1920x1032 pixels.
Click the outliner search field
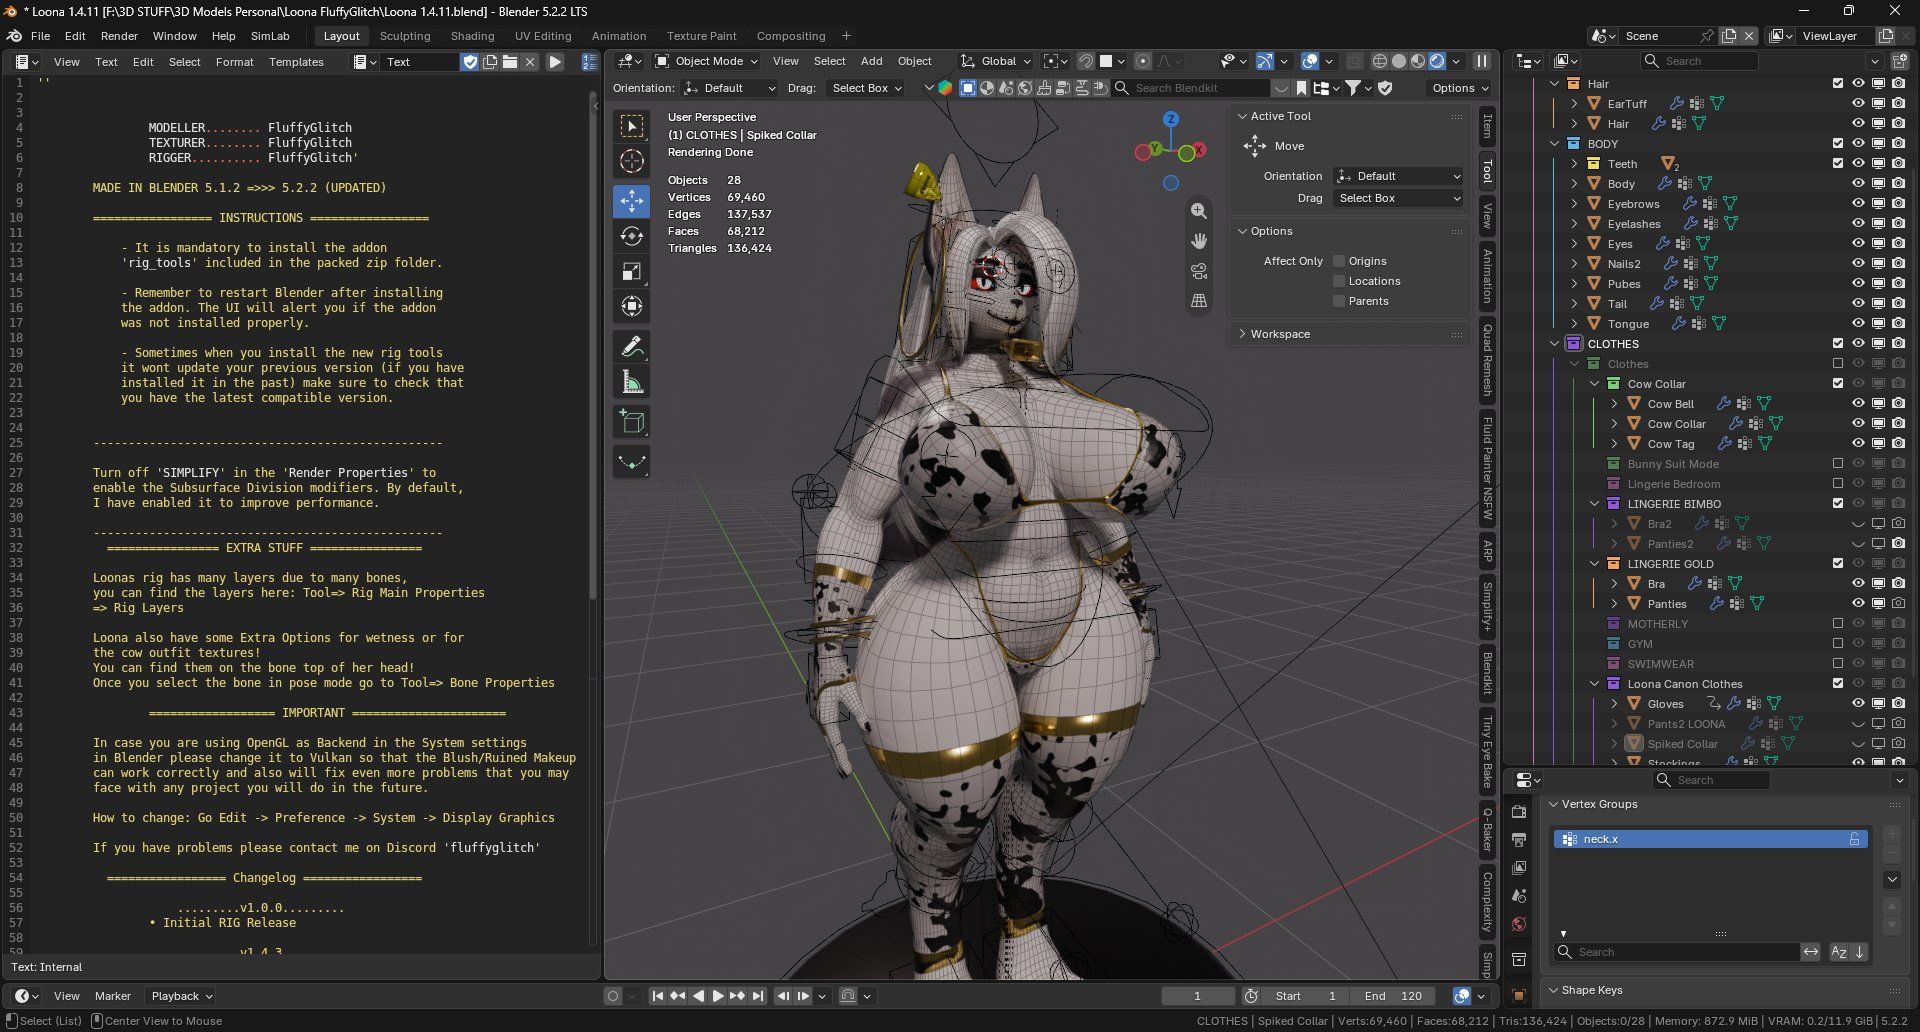coord(1701,61)
